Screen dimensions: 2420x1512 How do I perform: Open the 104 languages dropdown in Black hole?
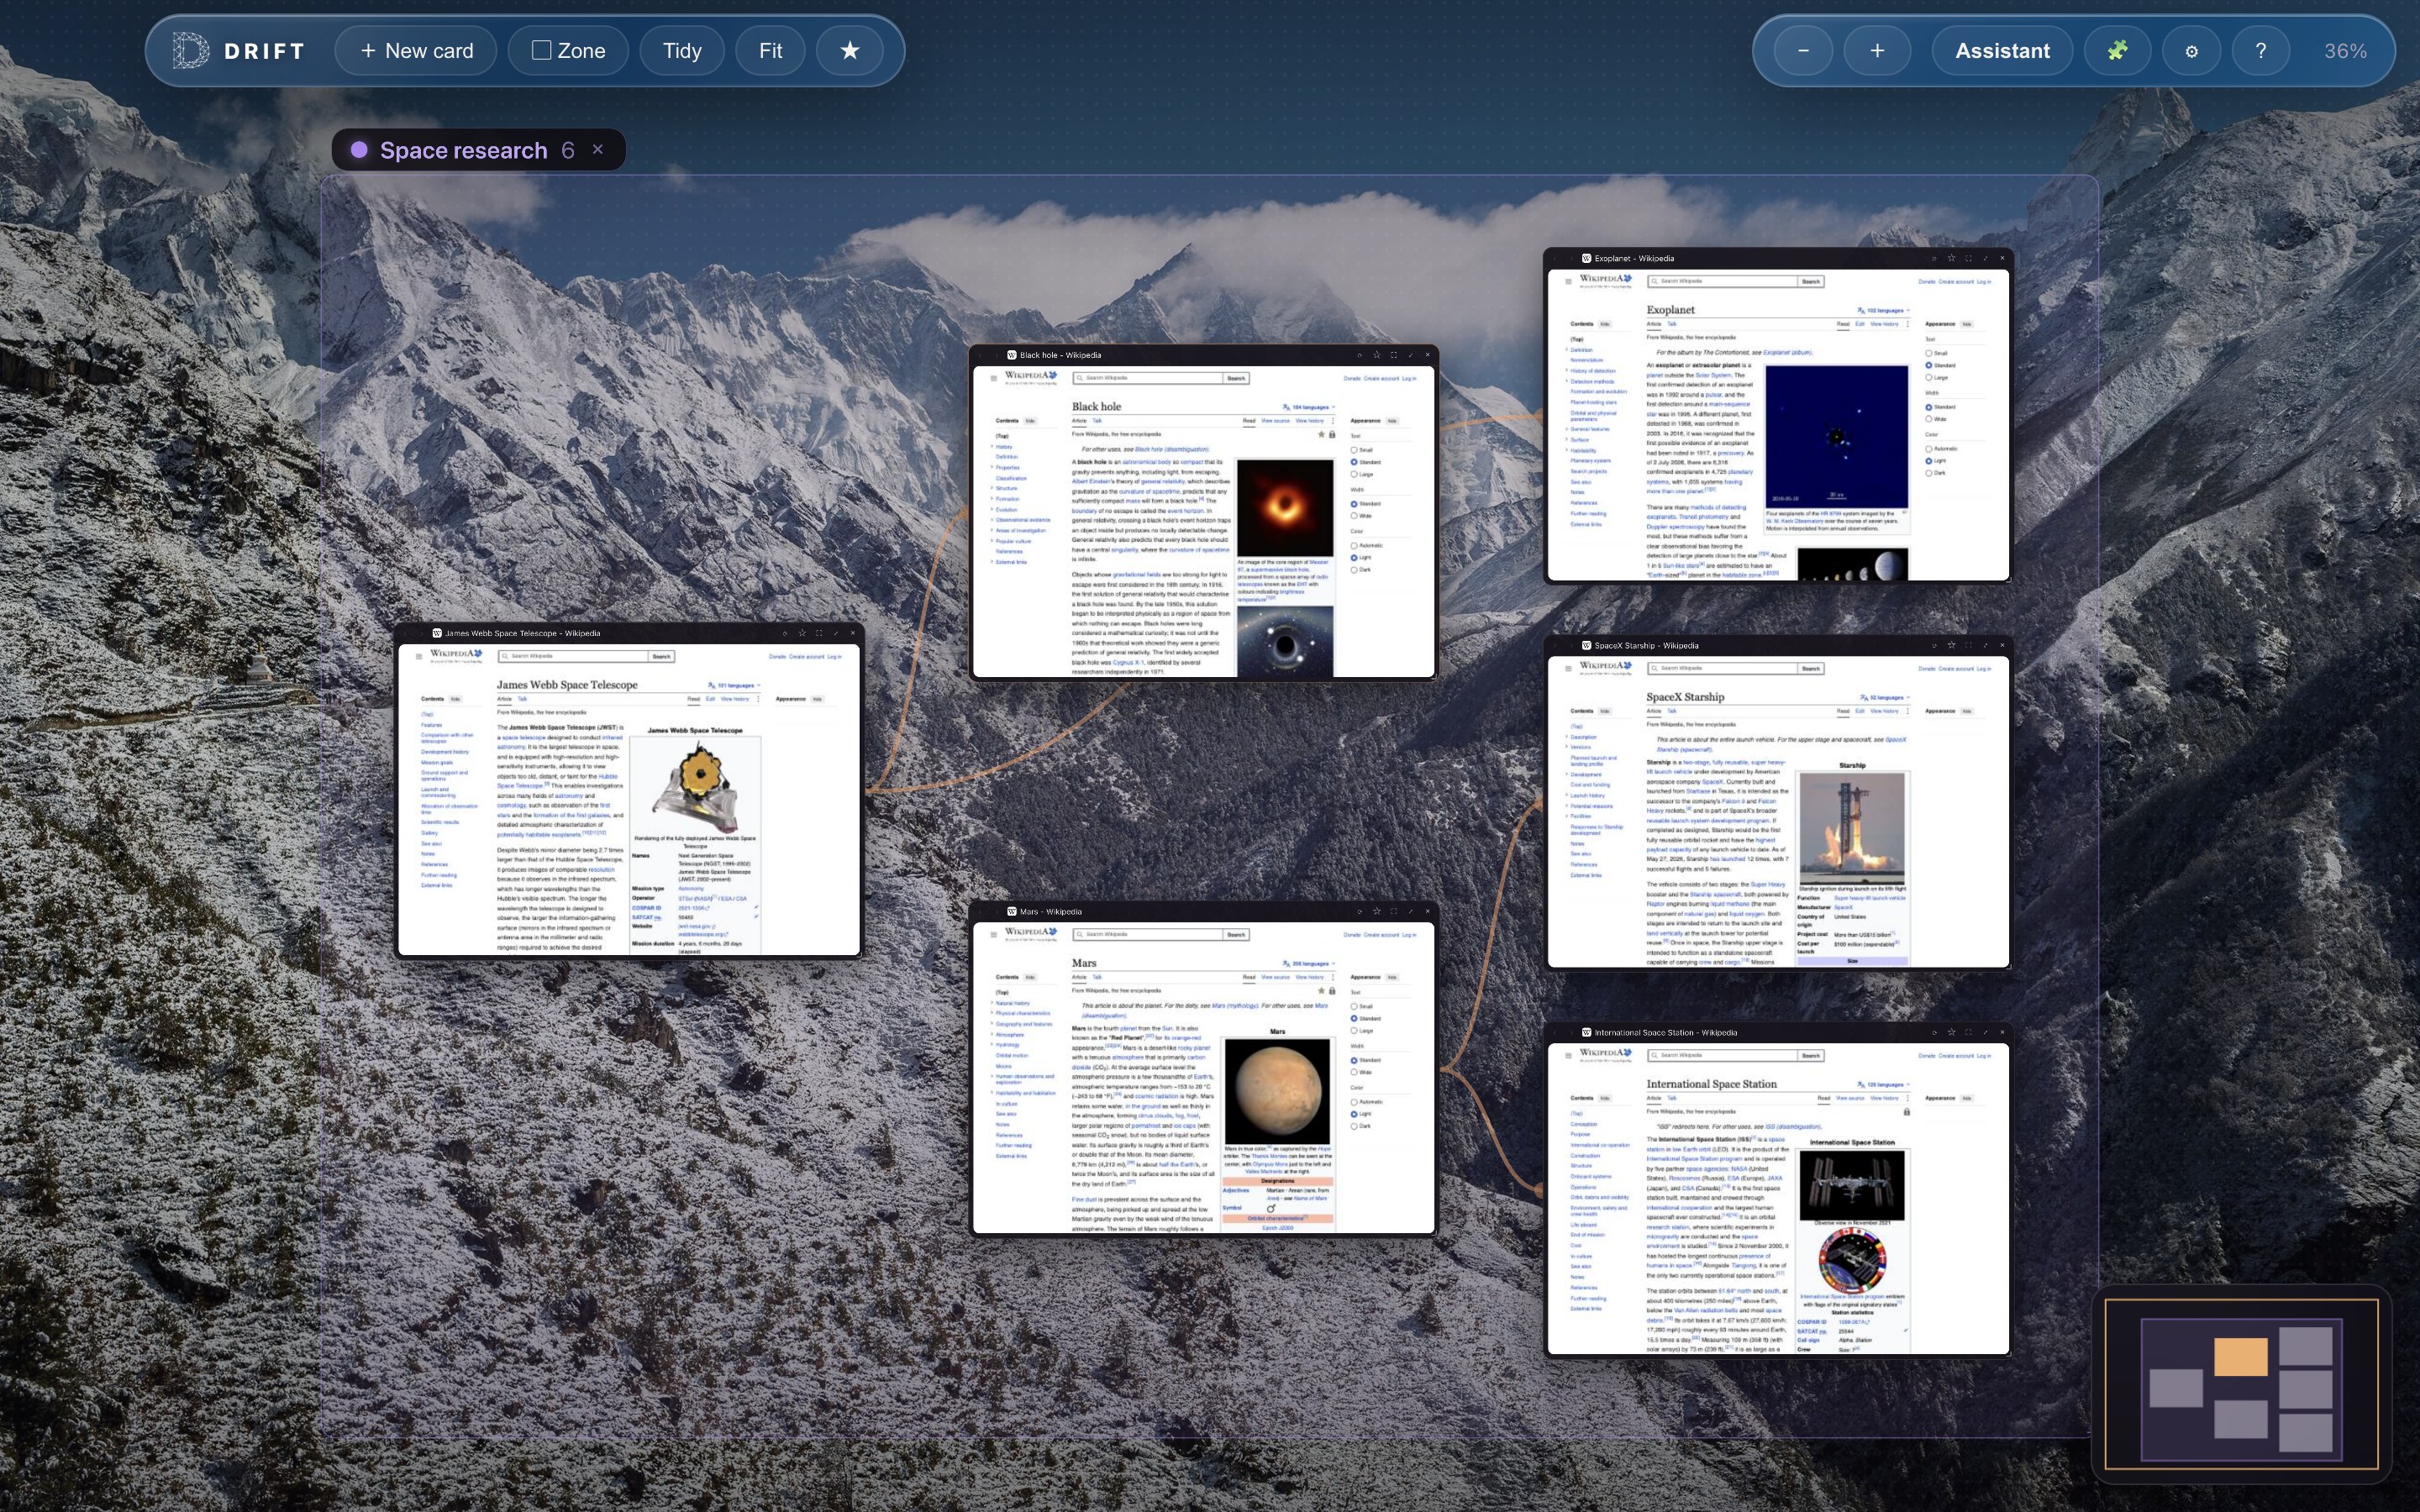point(1309,407)
